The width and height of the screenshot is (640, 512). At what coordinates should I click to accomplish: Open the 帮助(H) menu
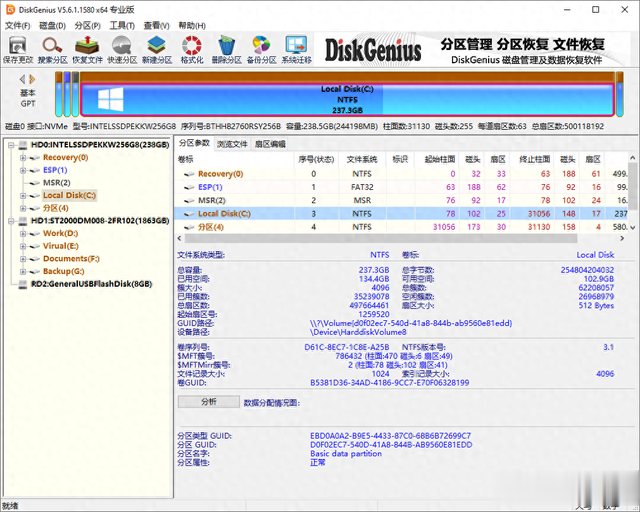tap(192, 26)
